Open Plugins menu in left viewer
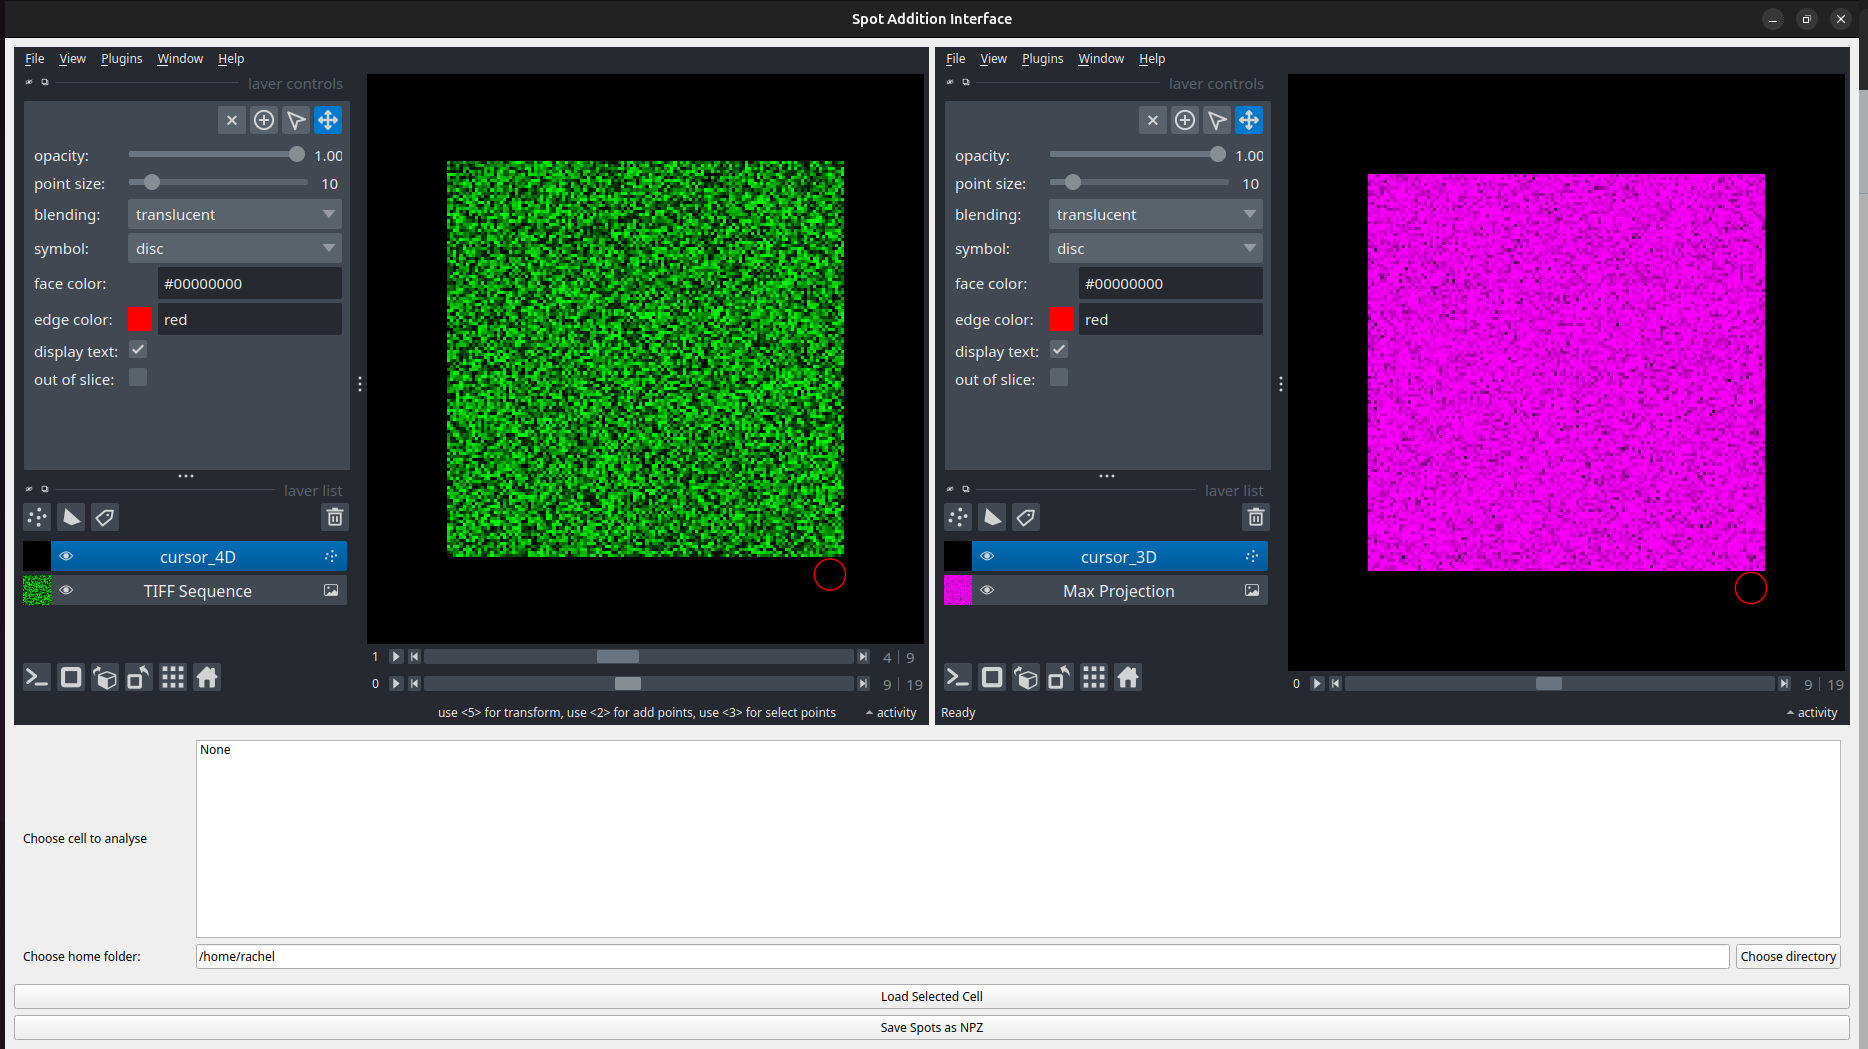 121,59
